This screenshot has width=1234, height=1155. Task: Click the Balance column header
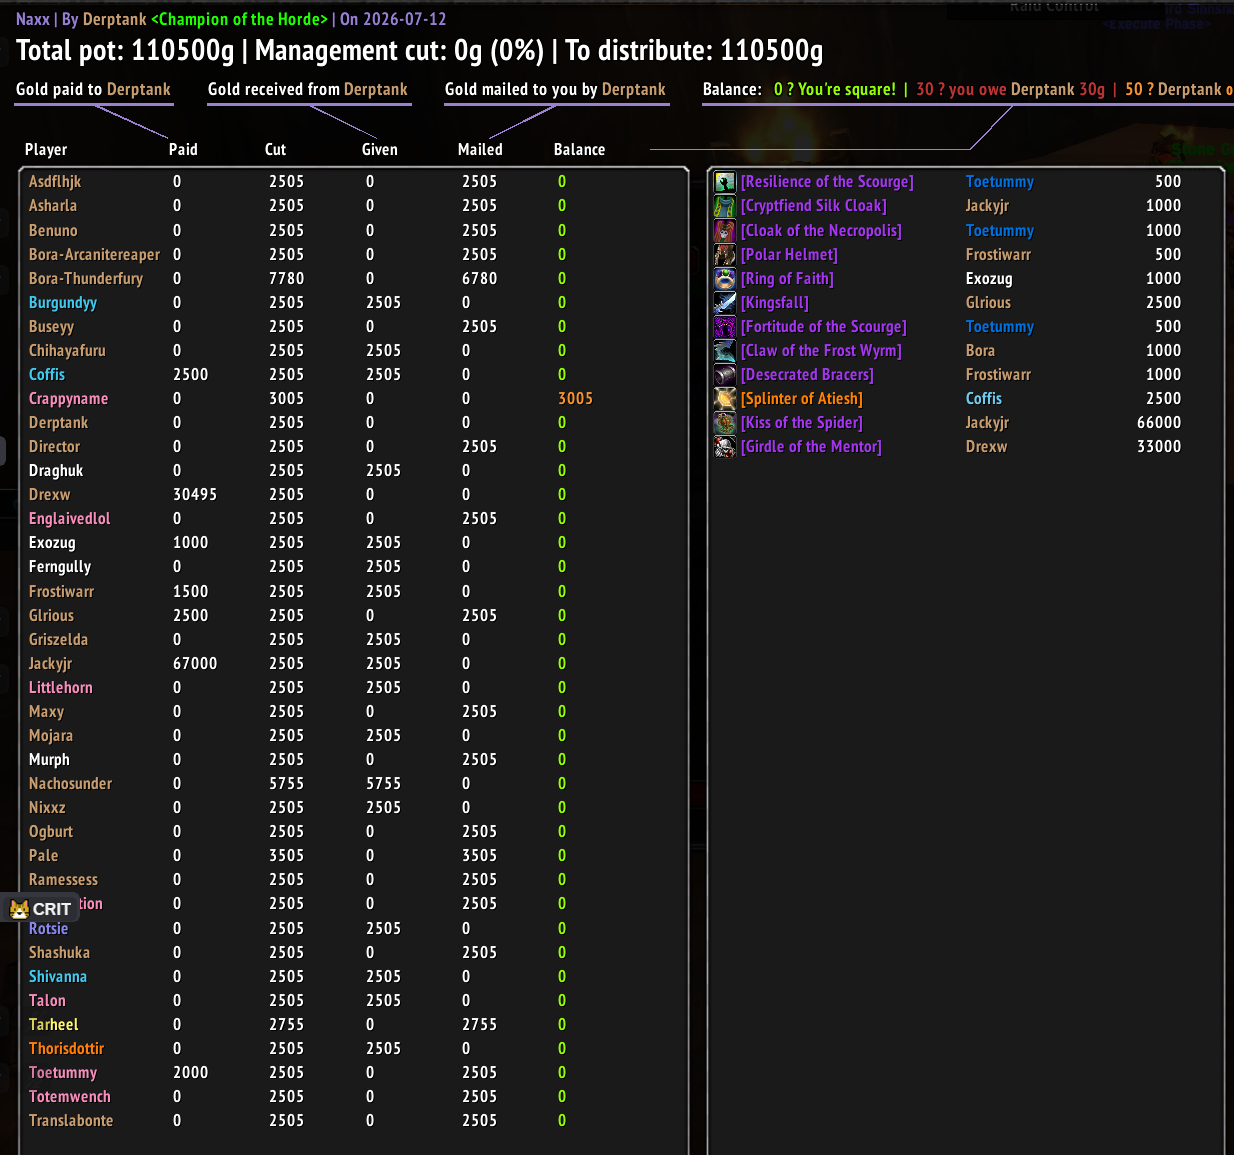[x=580, y=150]
